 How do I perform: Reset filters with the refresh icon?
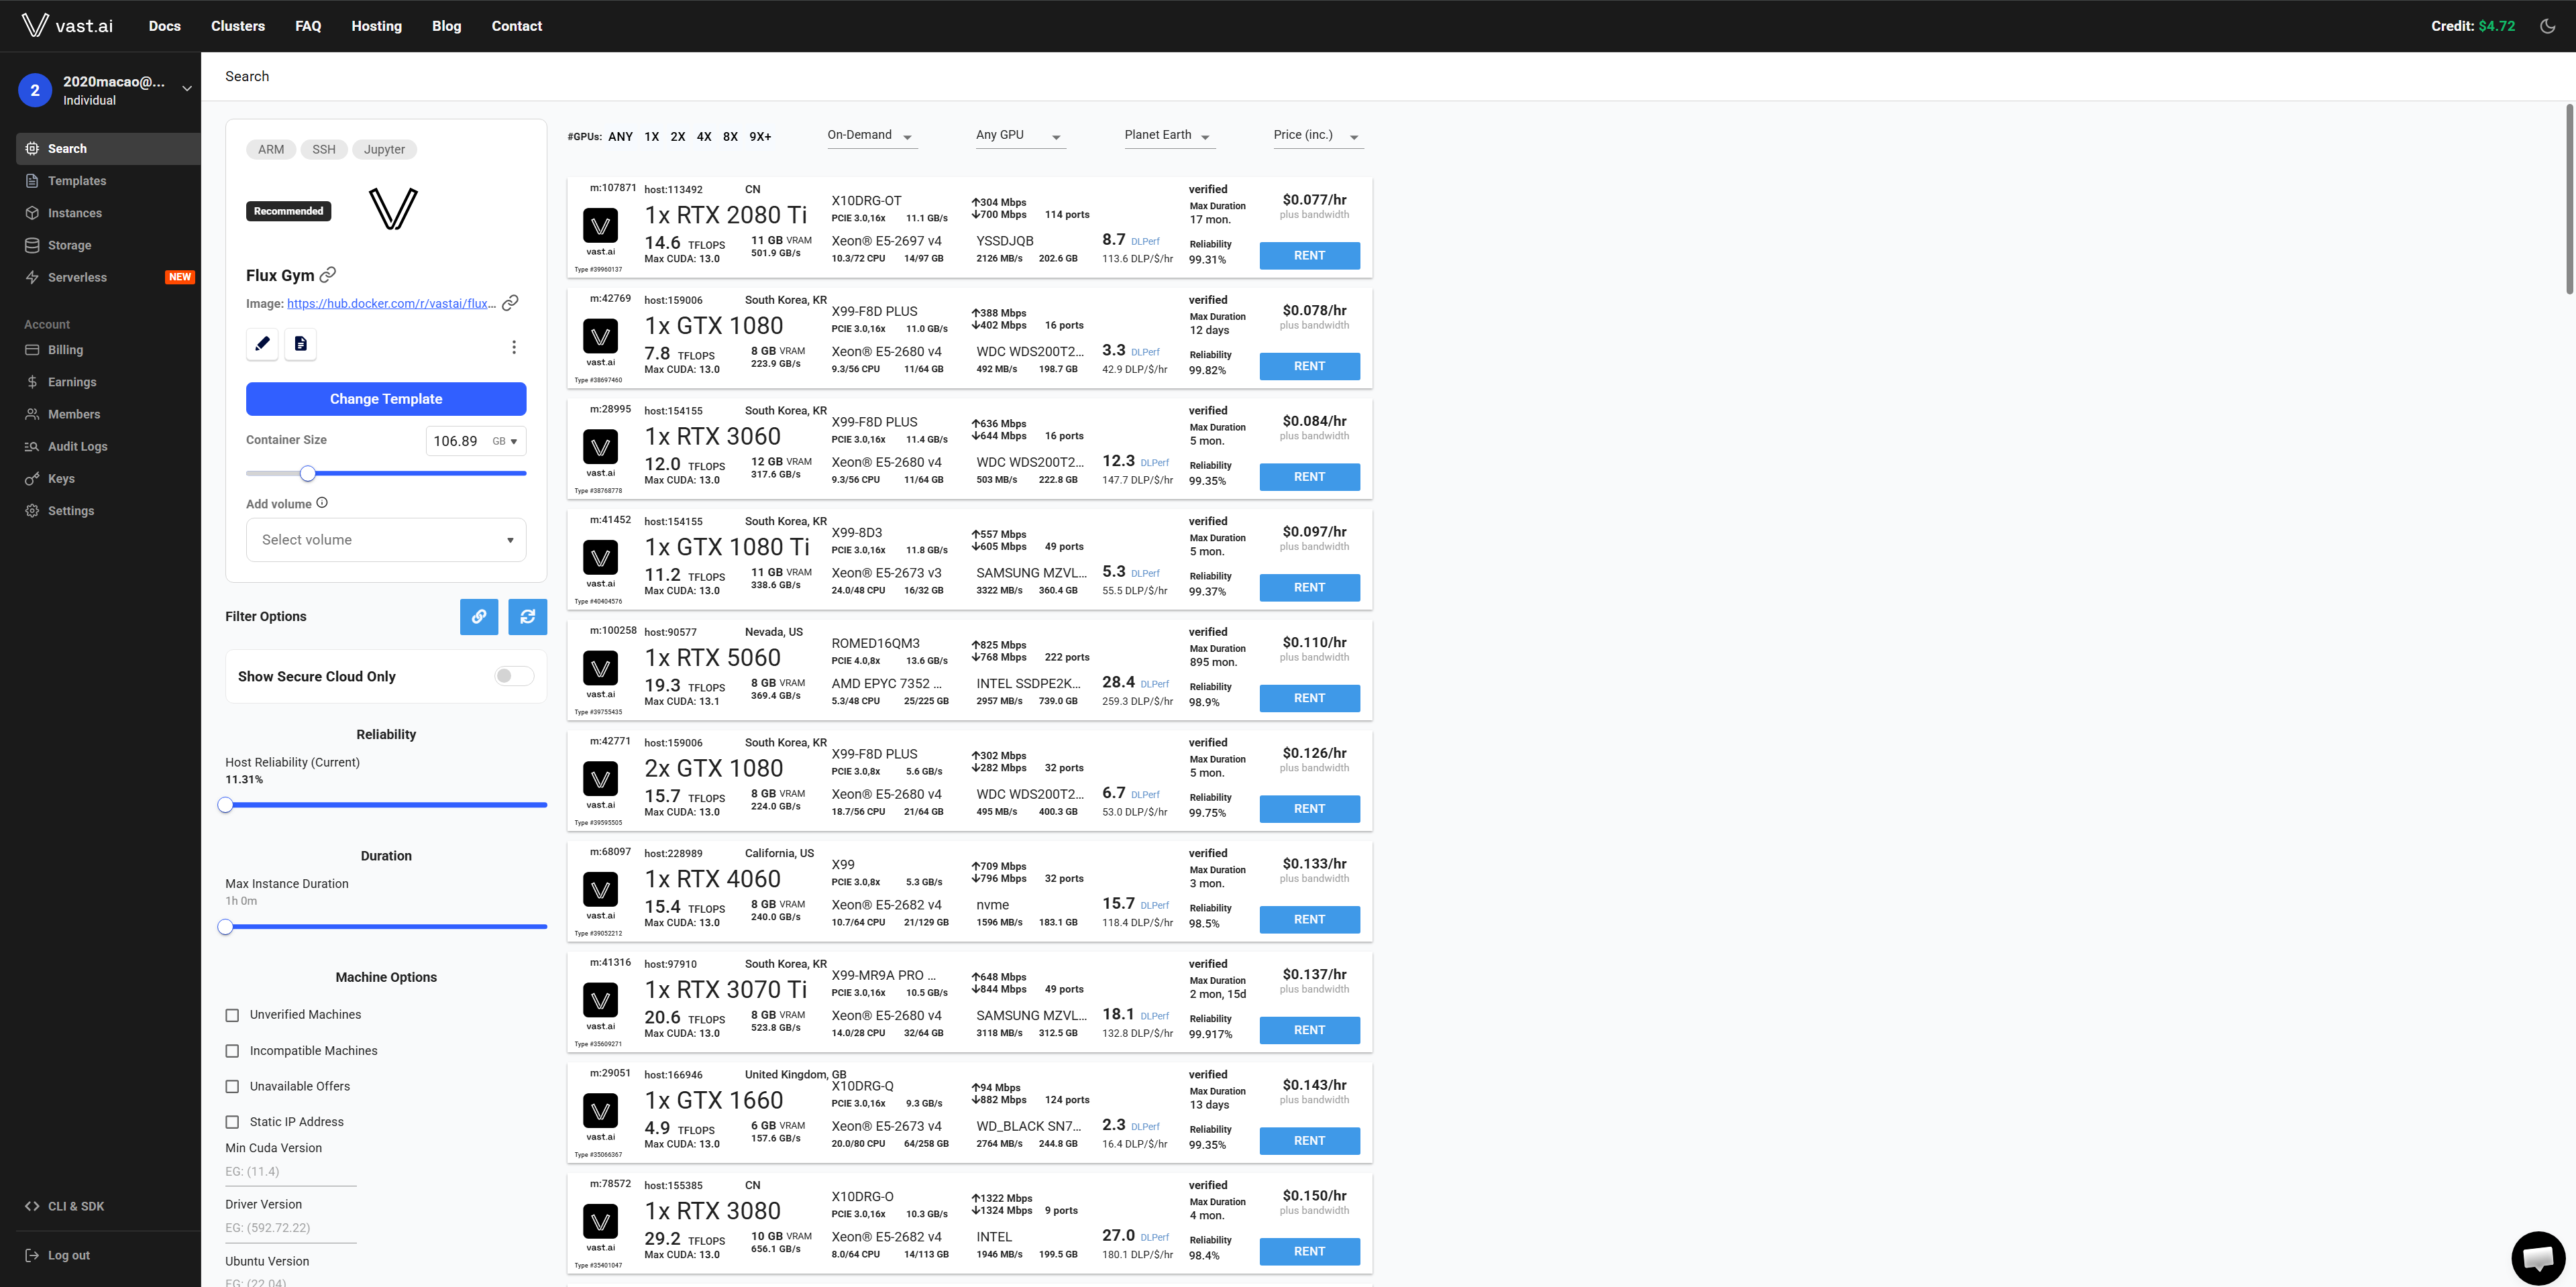(528, 617)
